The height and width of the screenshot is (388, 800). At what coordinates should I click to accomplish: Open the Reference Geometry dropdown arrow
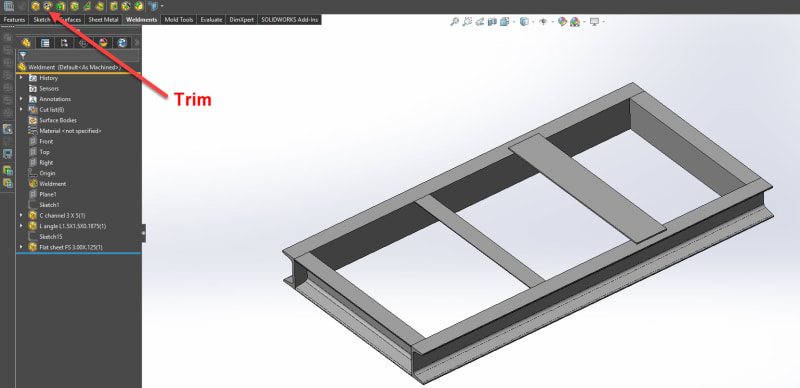pos(162,6)
